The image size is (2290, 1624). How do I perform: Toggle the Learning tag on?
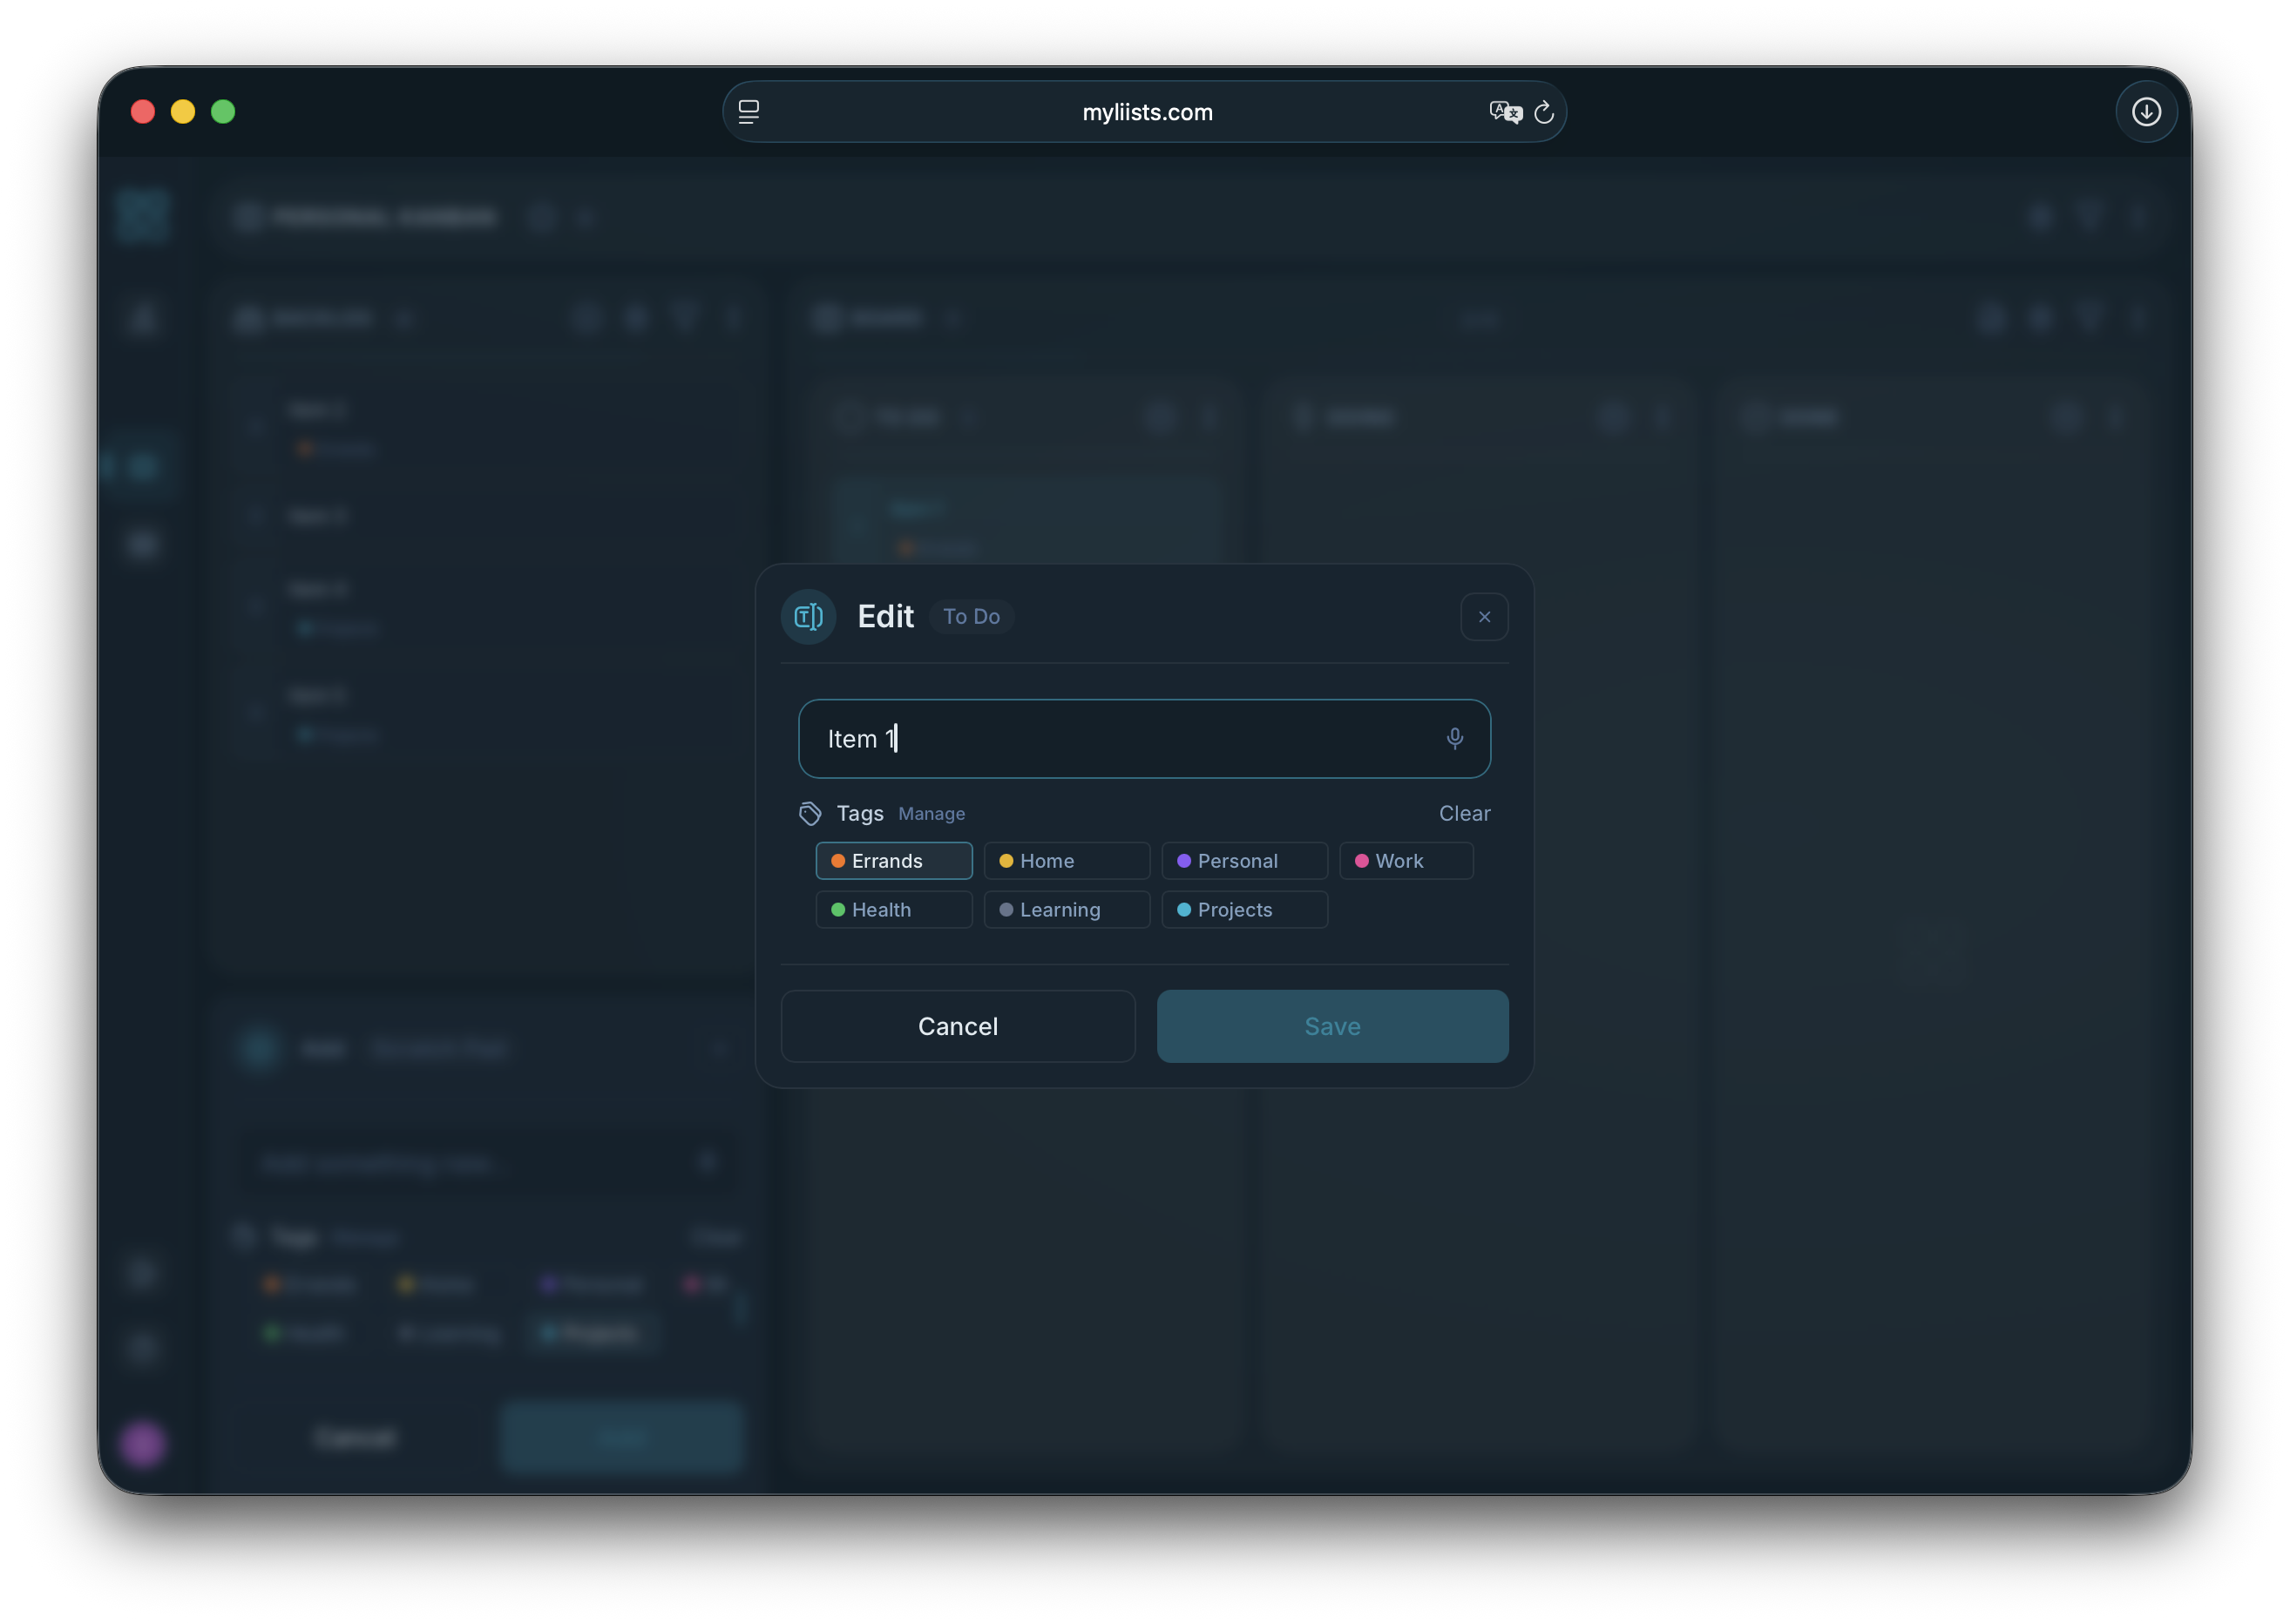[1066, 909]
